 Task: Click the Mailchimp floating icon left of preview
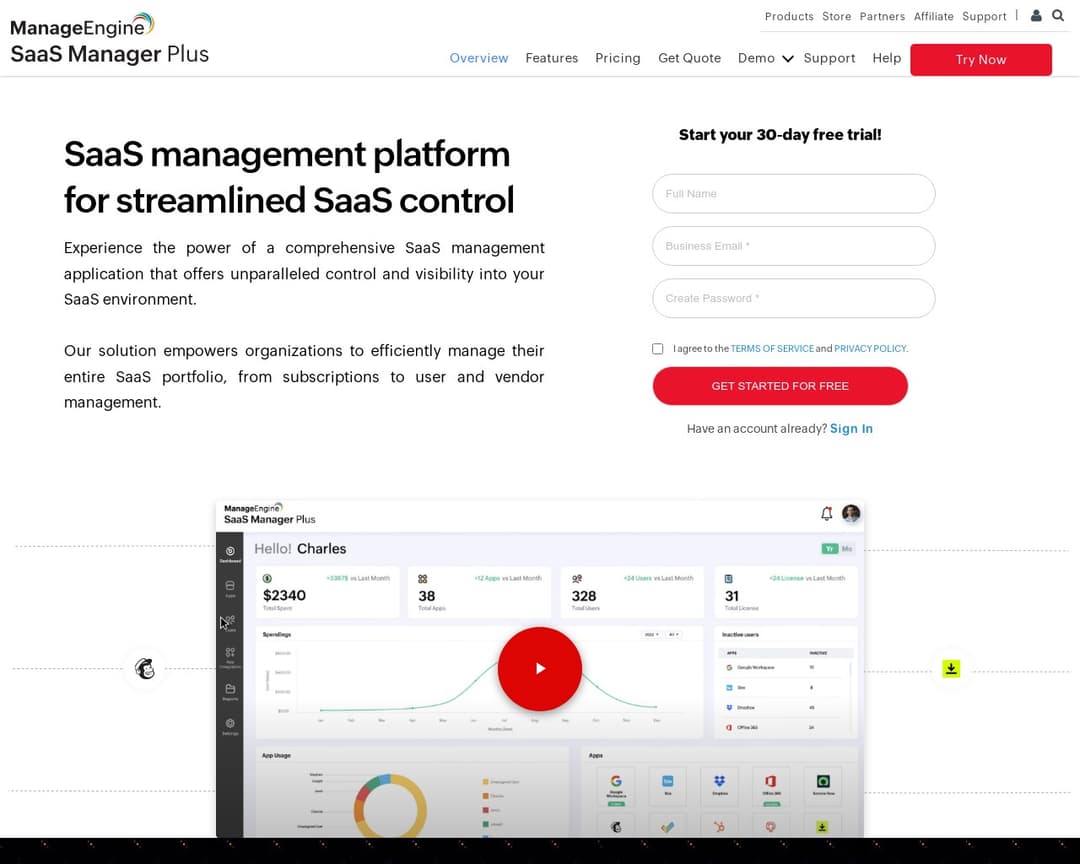click(145, 668)
